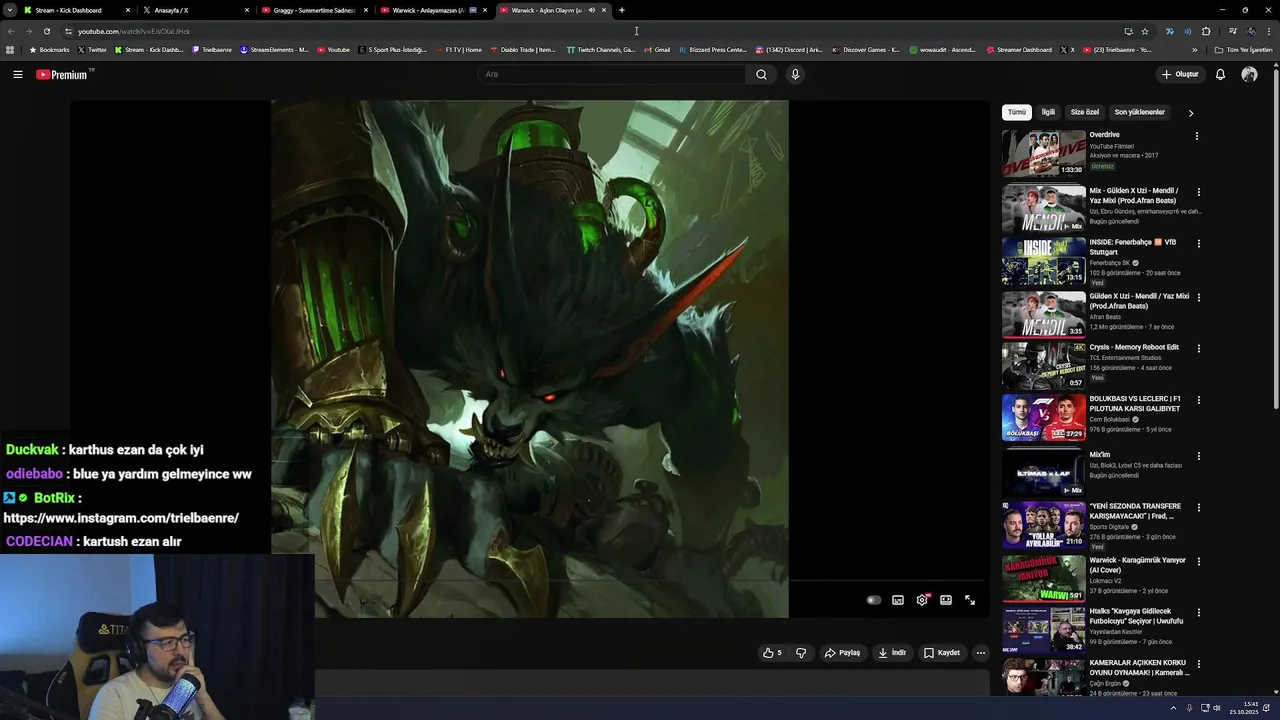
Task: Open options for the Overdrive video
Action: (1197, 136)
